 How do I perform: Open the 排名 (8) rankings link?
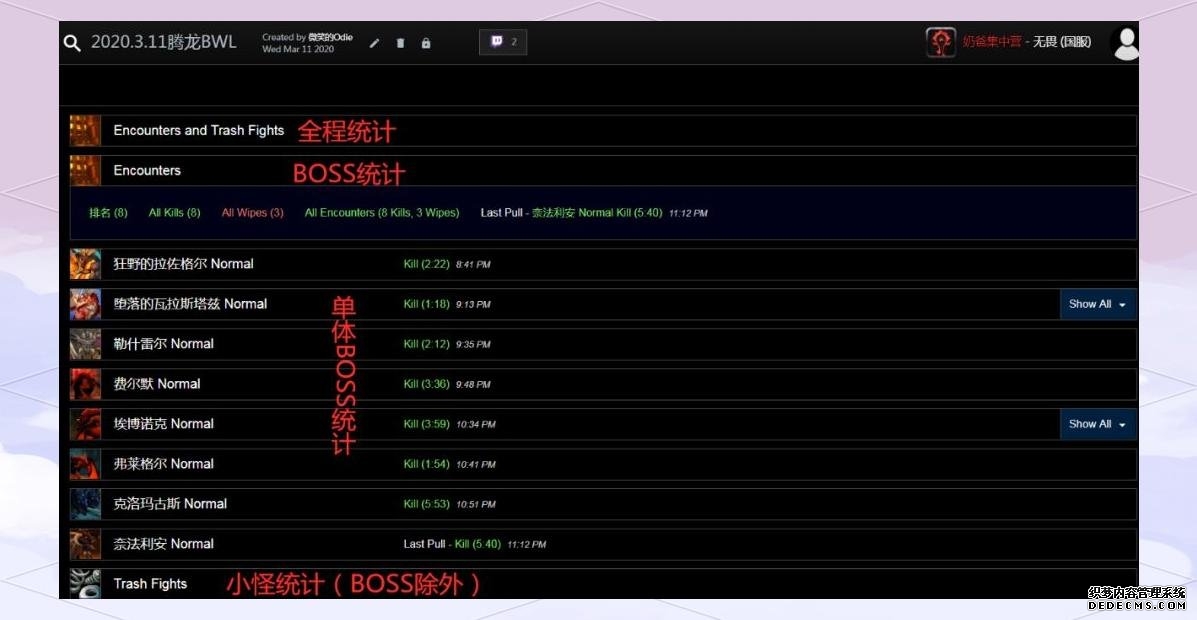tap(108, 213)
